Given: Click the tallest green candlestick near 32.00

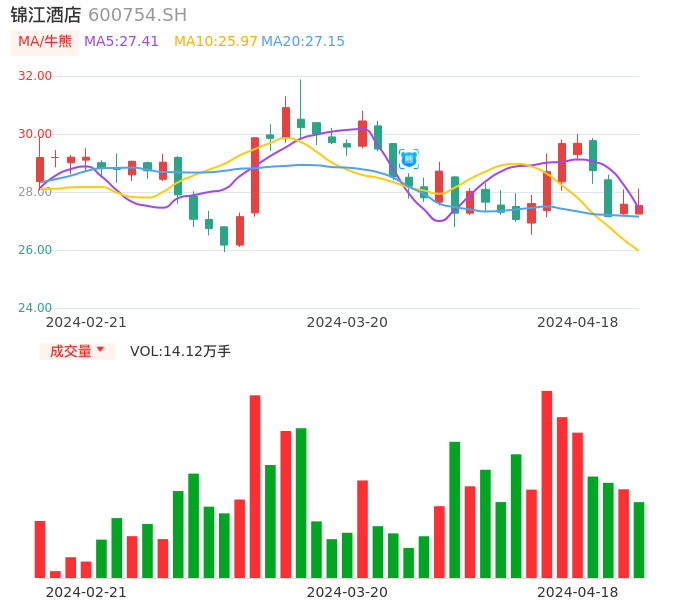Looking at the screenshot, I should 300,122.
